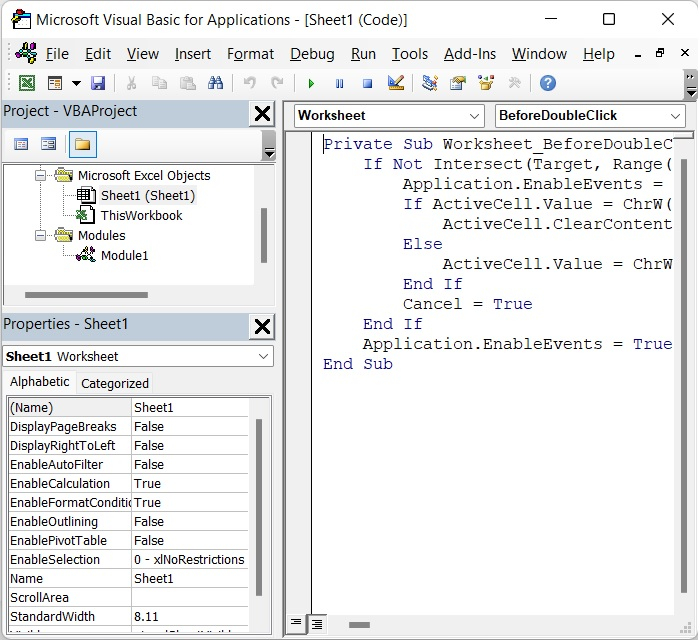Collapse the Microsoft Excel Objects folder

click(x=41, y=176)
